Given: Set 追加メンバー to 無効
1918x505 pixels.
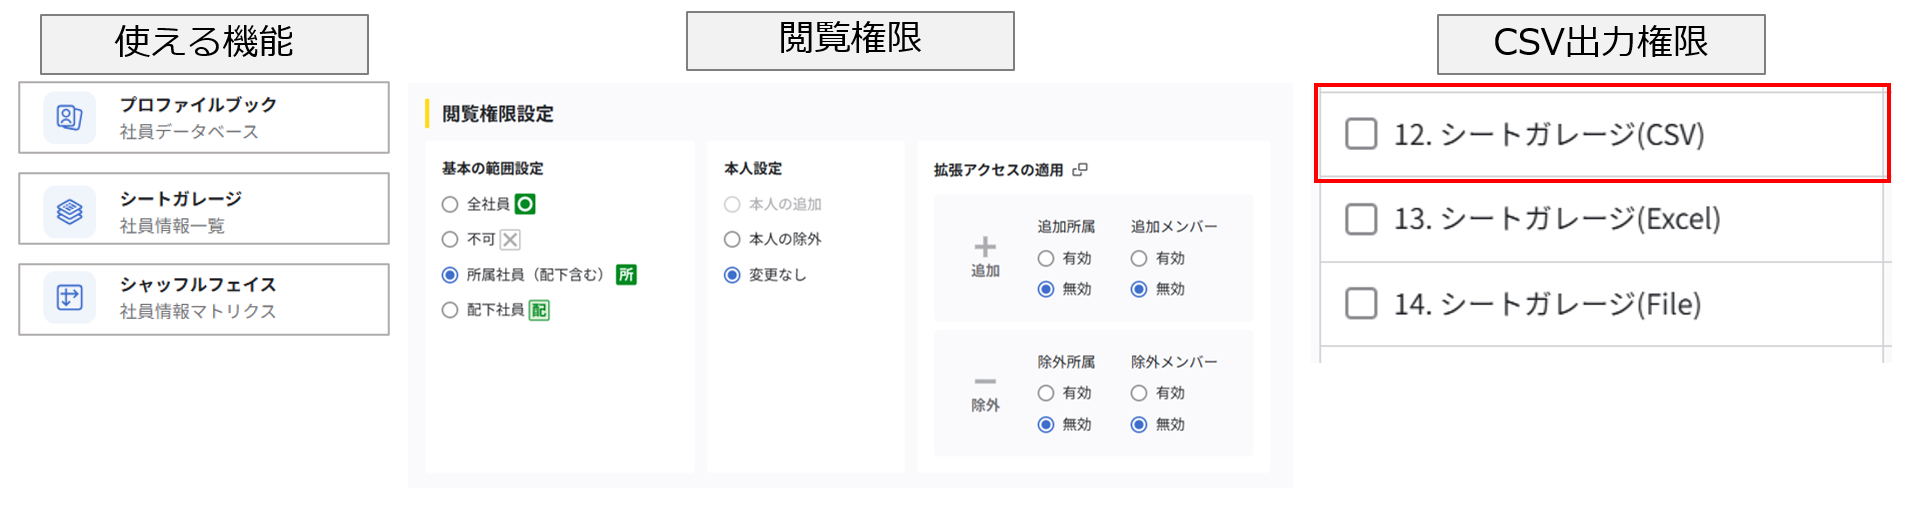Looking at the screenshot, I should [1139, 289].
